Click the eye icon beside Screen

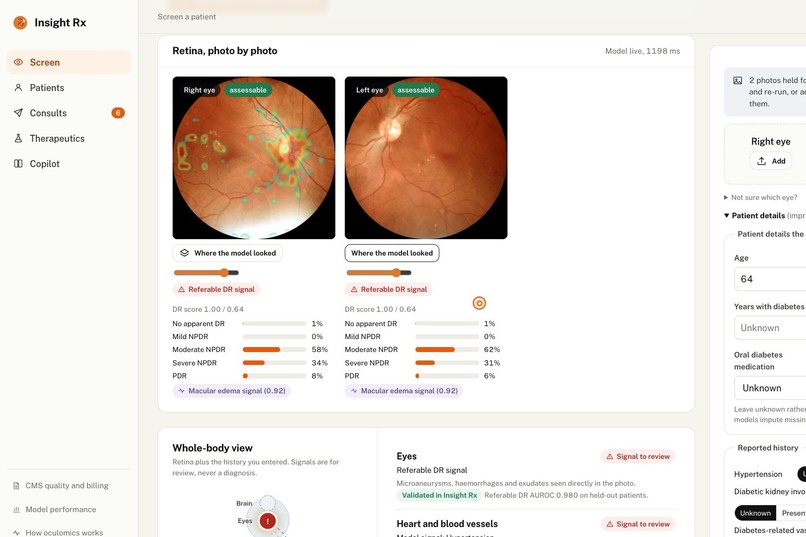click(x=19, y=62)
